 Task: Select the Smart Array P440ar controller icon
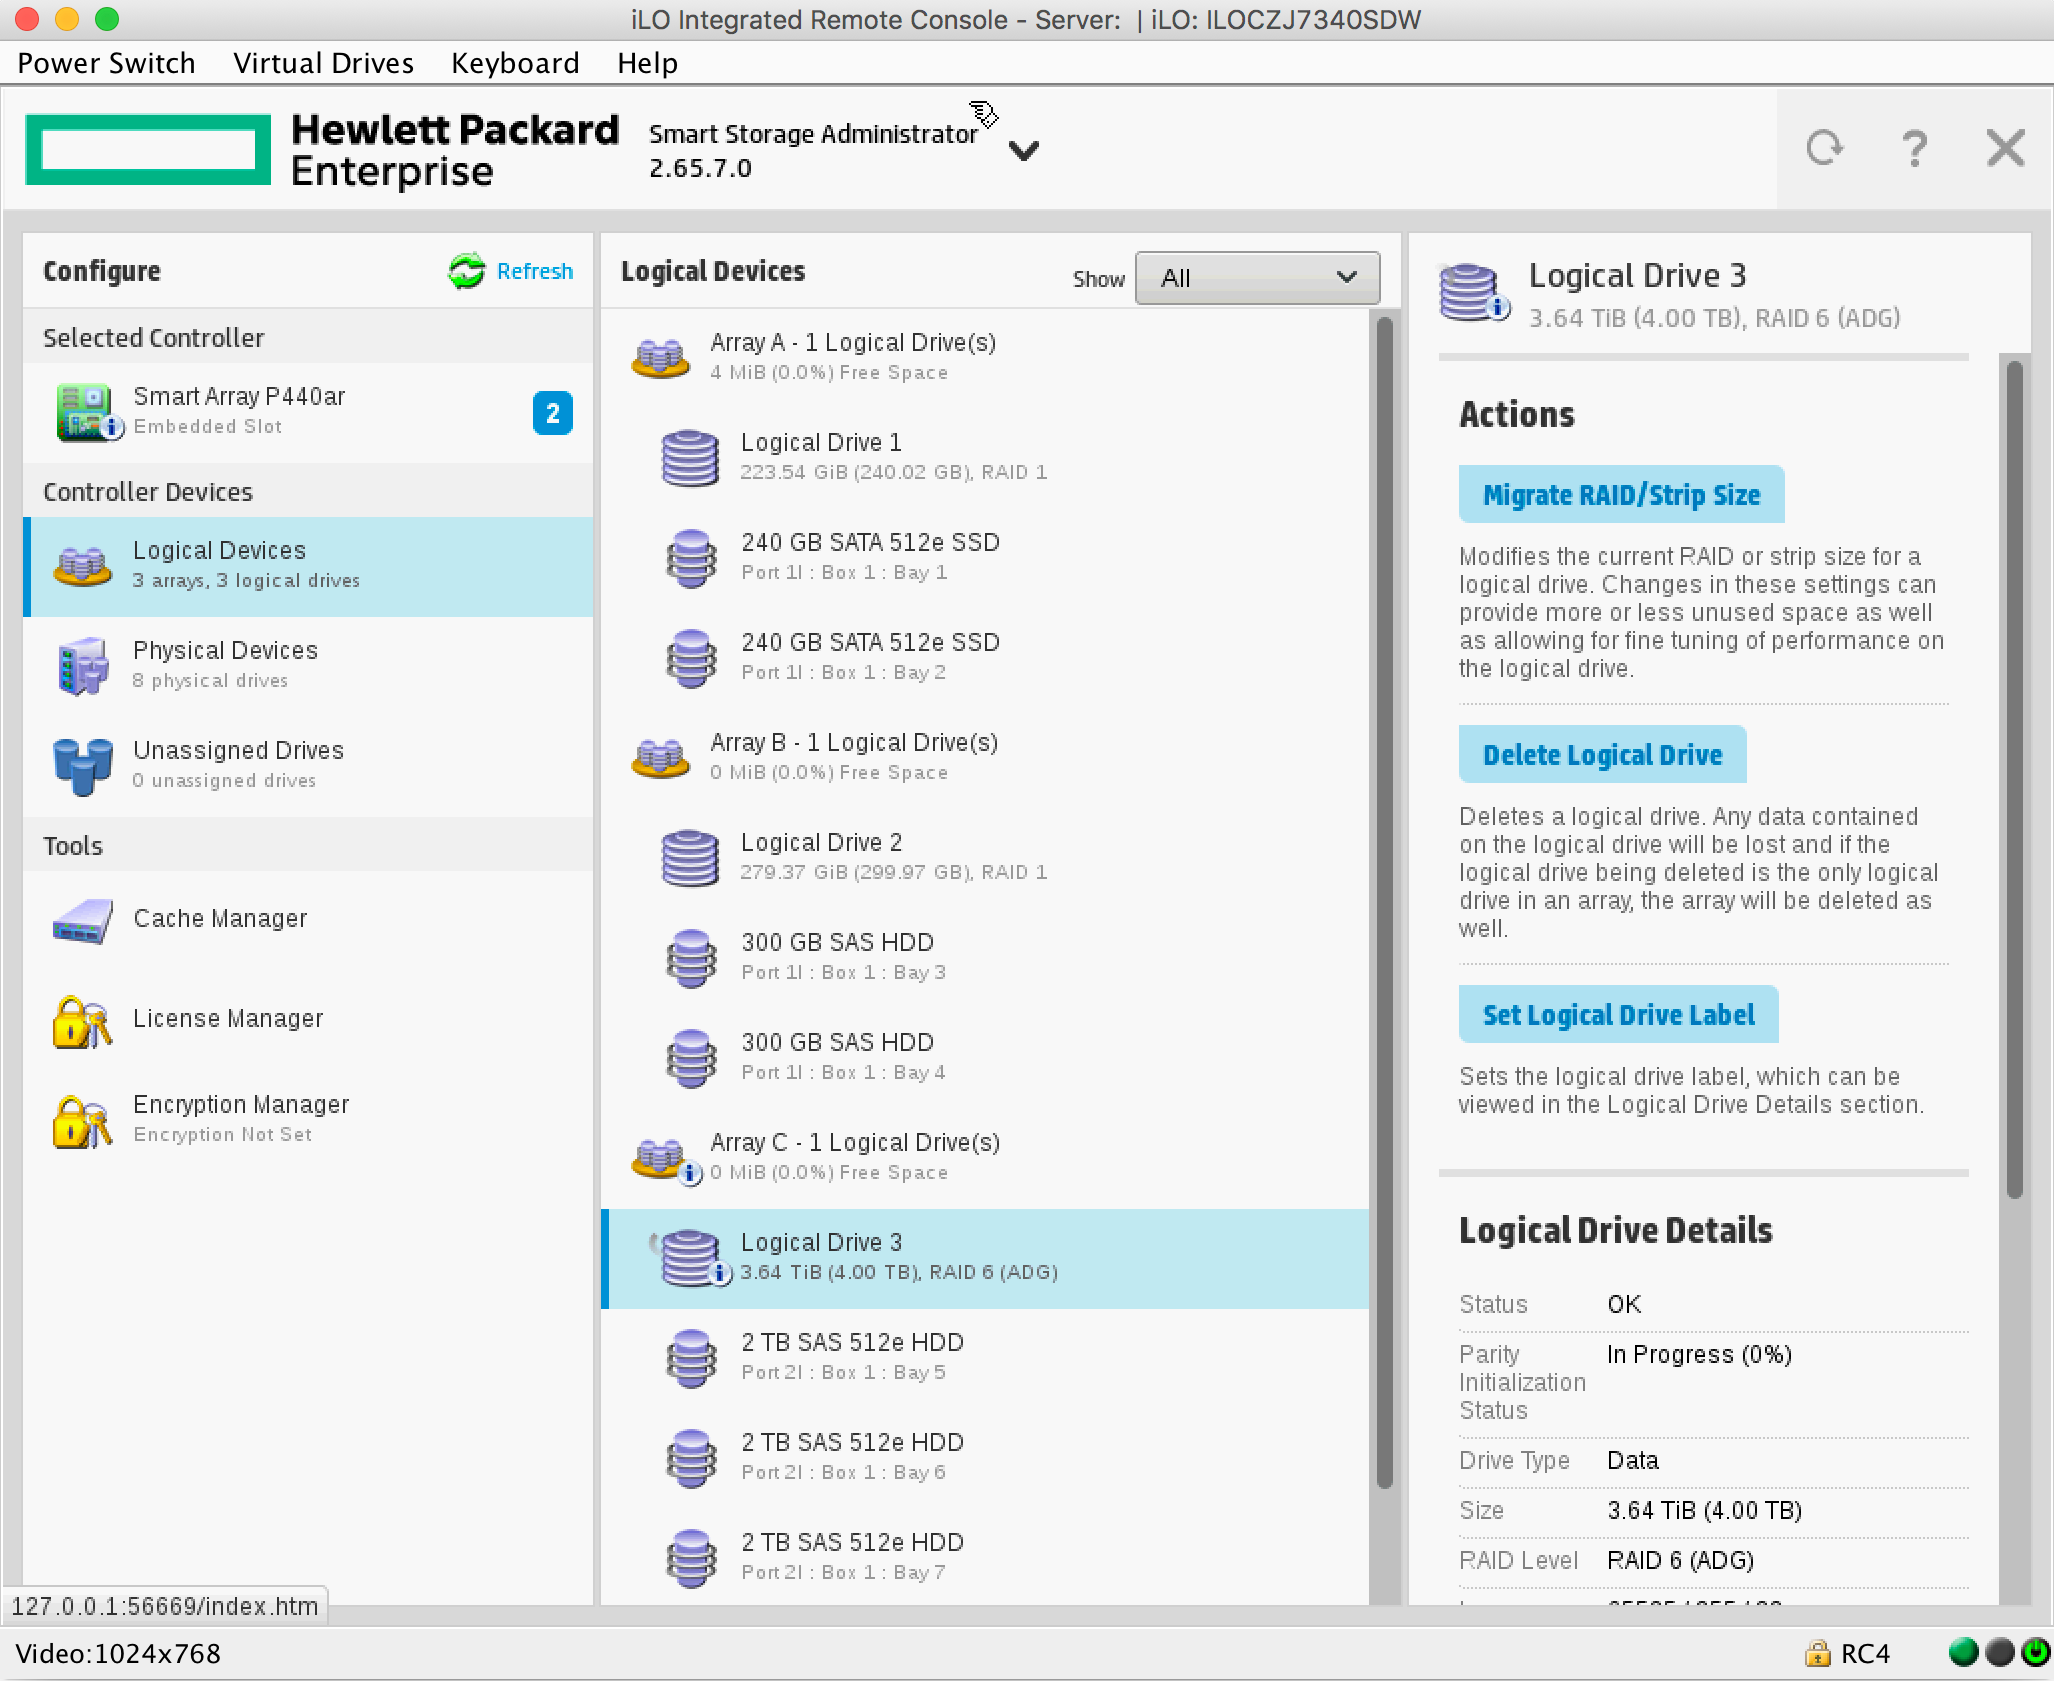pyautogui.click(x=88, y=412)
